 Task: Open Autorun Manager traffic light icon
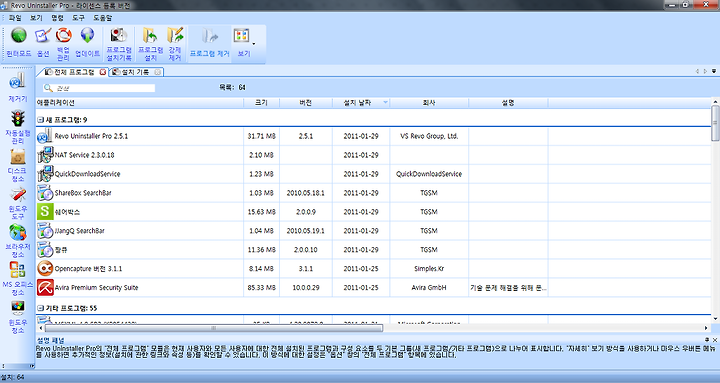click(x=18, y=118)
